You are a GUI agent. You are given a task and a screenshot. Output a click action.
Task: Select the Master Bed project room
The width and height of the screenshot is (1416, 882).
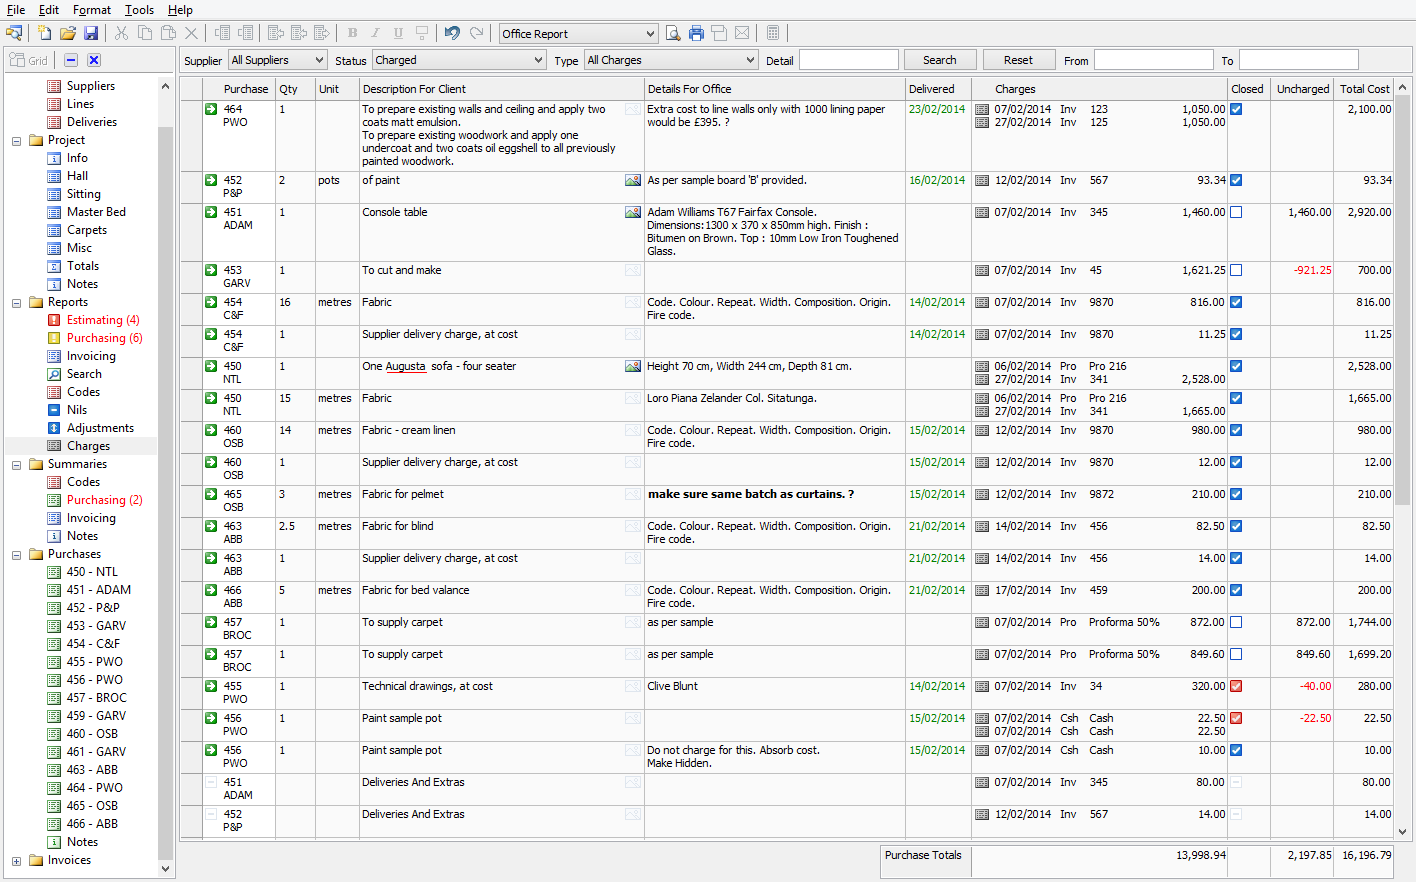click(96, 212)
